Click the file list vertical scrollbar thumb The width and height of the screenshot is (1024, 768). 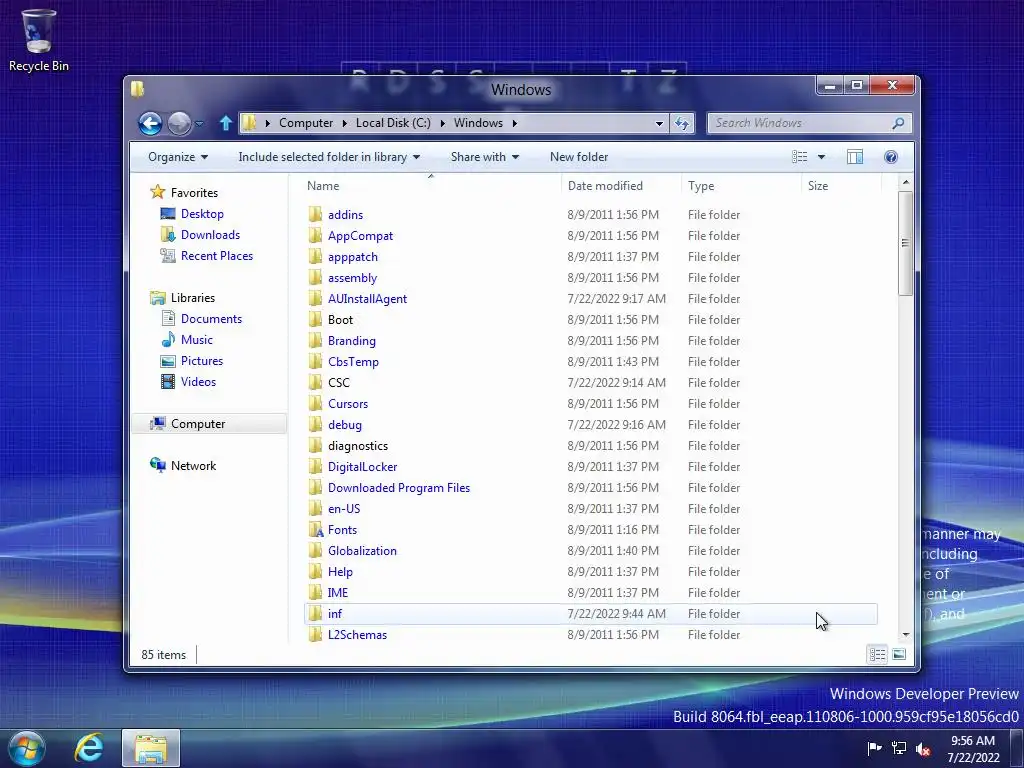[x=905, y=243]
